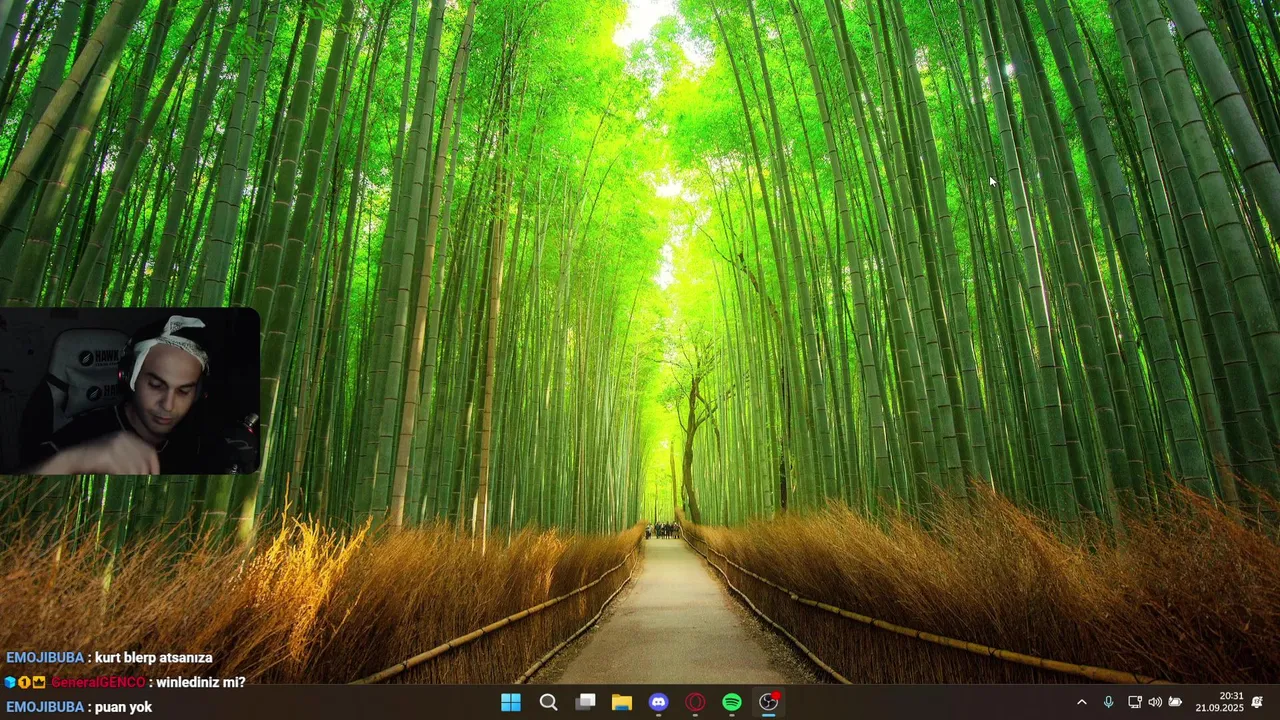Click chat message "winlediniz mi?"
Image resolution: width=1280 pixels, height=720 pixels.
coord(201,682)
